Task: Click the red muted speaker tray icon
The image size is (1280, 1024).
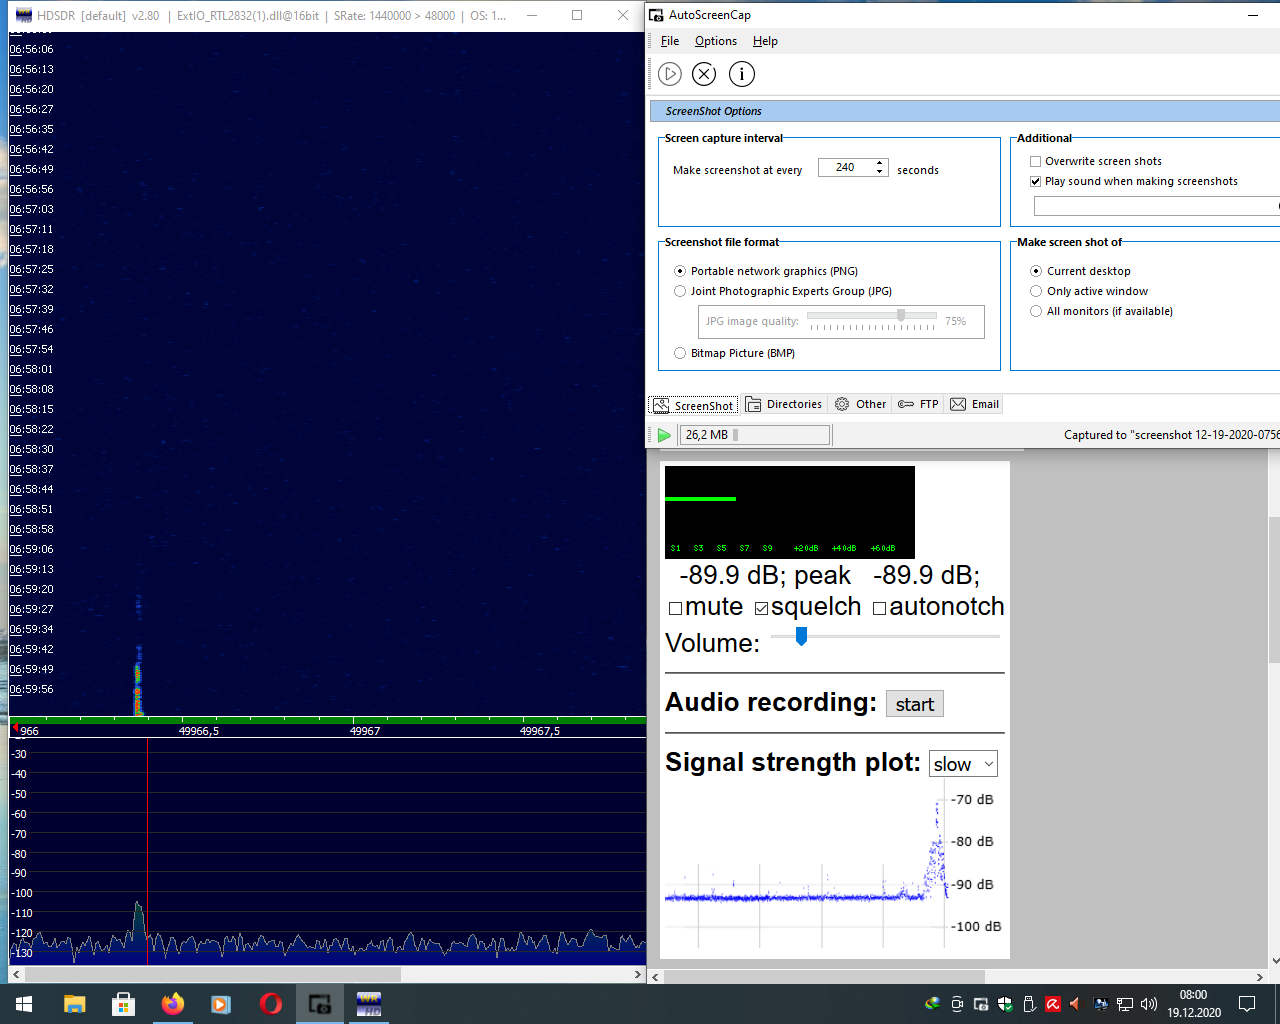Action: [1076, 1004]
